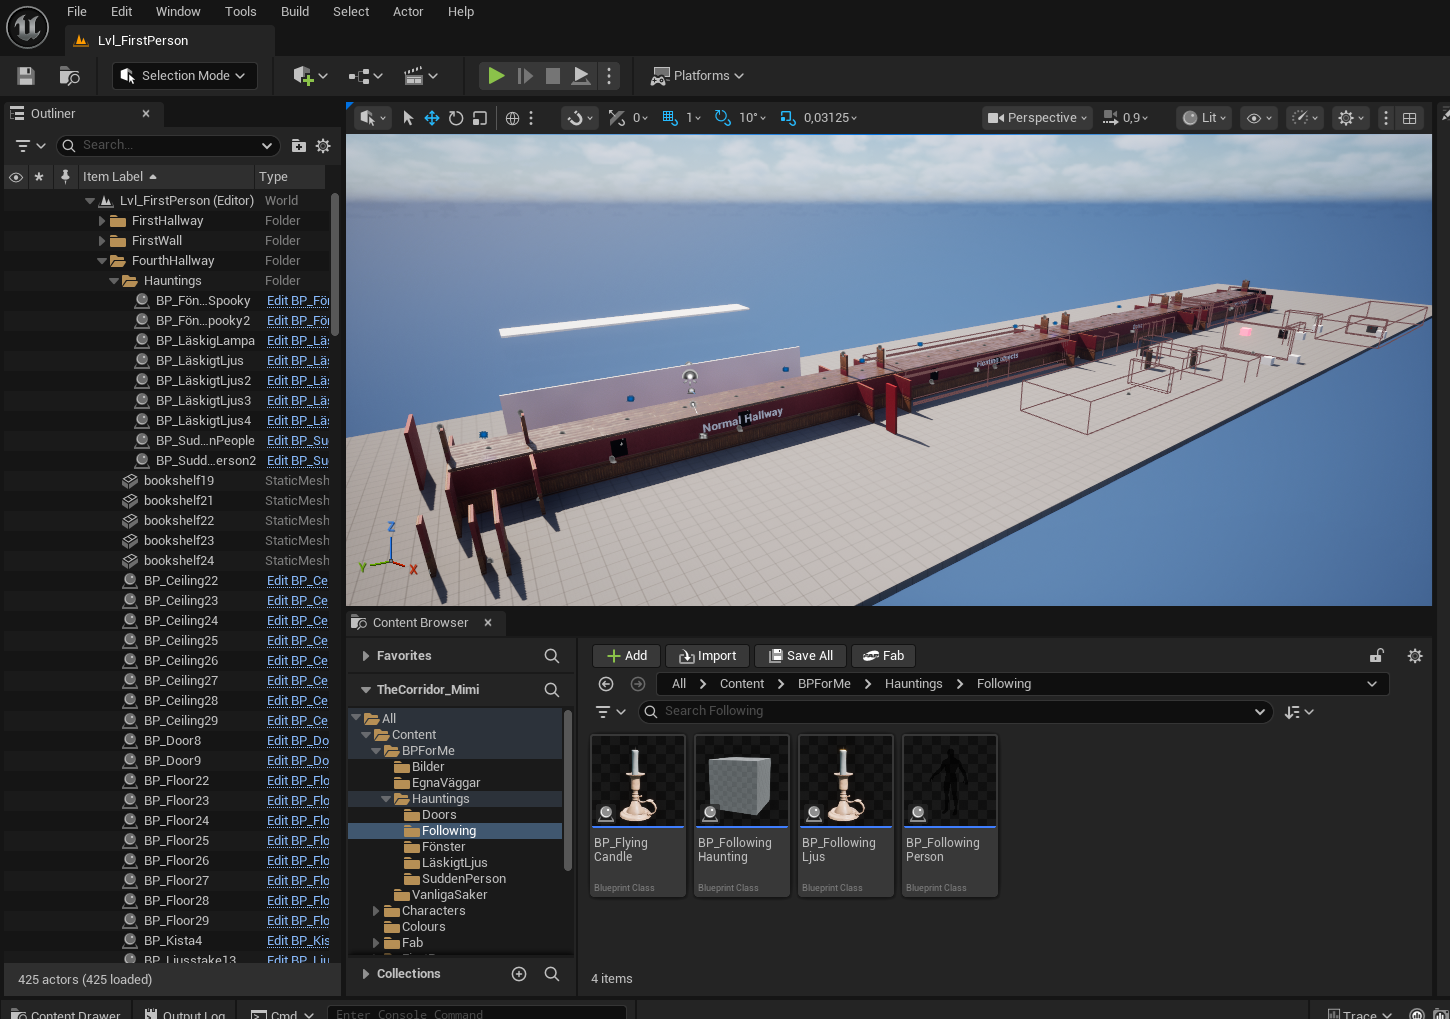Open the Selection Mode dropdown

(x=184, y=76)
